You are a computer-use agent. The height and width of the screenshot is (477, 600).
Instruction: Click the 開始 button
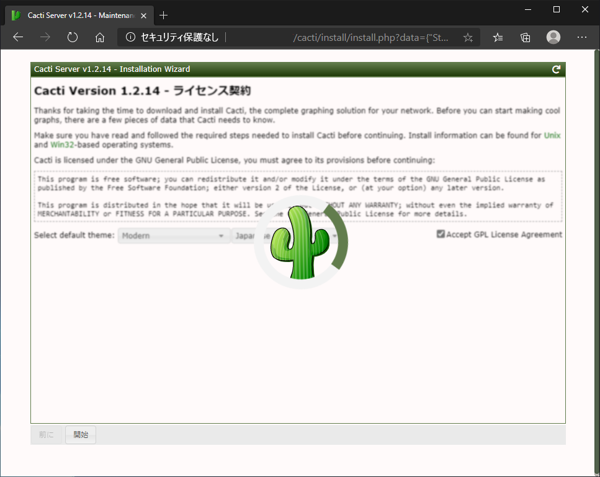coord(81,435)
